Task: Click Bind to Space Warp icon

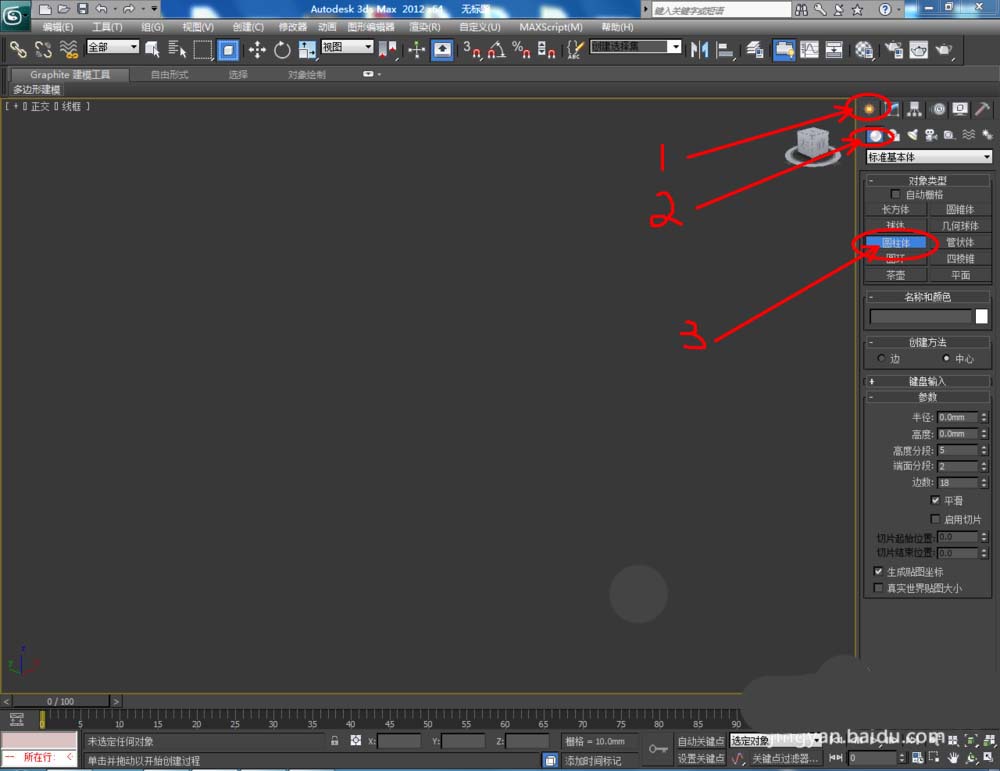Action: click(x=68, y=50)
